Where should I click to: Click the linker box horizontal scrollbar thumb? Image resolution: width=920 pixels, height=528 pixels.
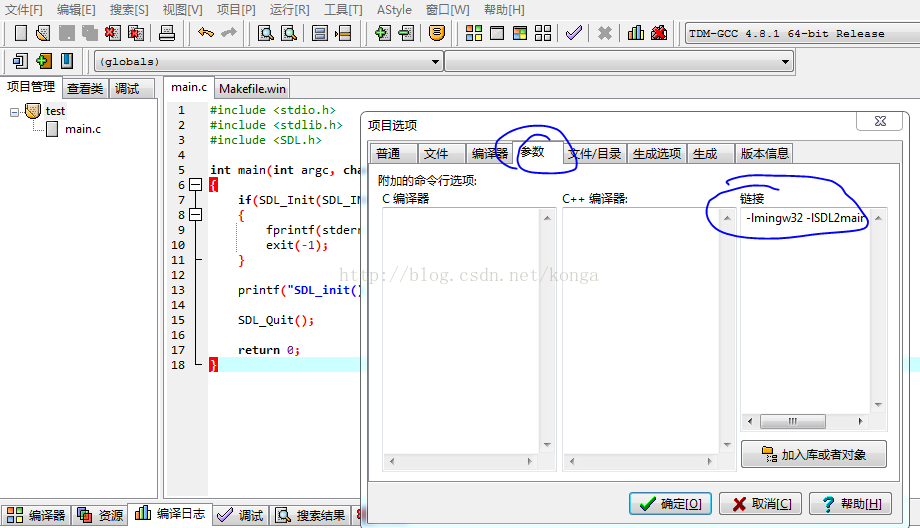pos(793,421)
